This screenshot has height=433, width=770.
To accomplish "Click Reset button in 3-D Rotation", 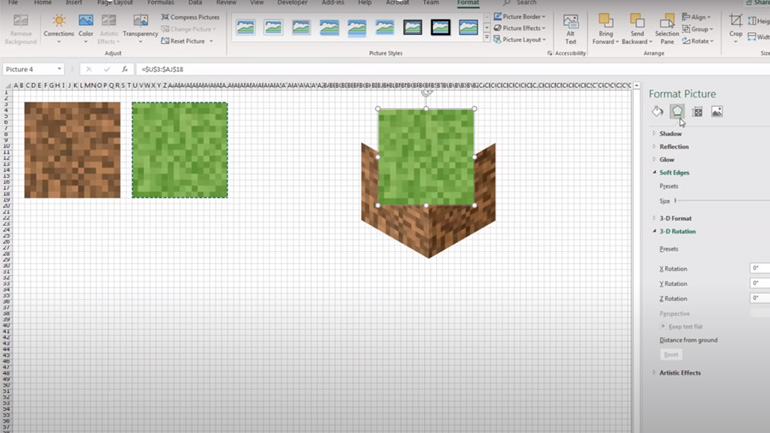I will [x=671, y=354].
